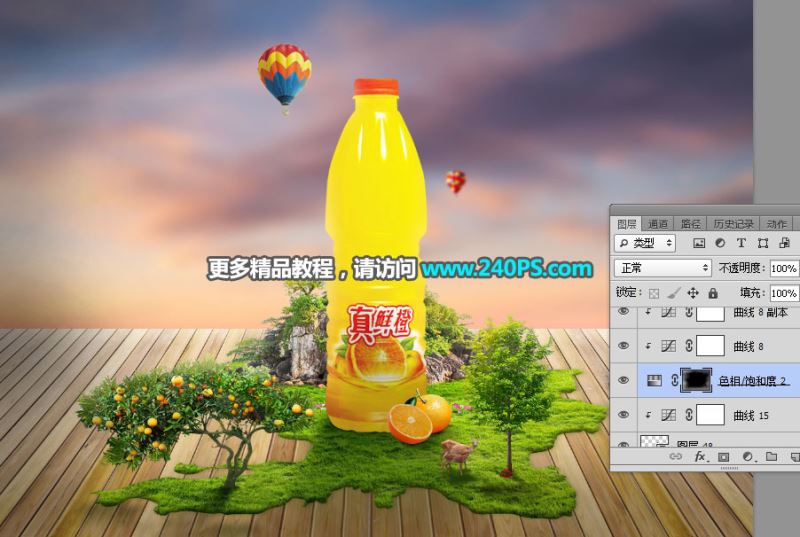
Task: Create new group folder icon
Action: click(771, 456)
